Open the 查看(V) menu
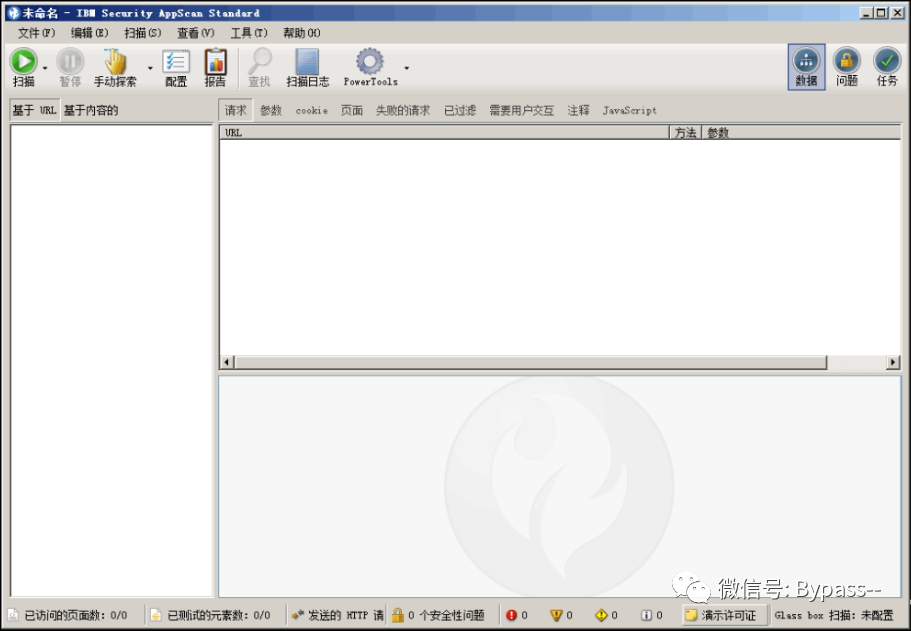The image size is (911, 631). point(196,33)
